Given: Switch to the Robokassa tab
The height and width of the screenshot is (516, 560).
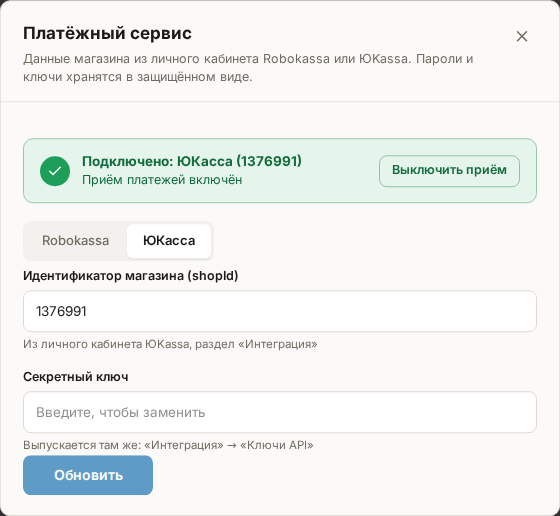Looking at the screenshot, I should click(x=75, y=241).
